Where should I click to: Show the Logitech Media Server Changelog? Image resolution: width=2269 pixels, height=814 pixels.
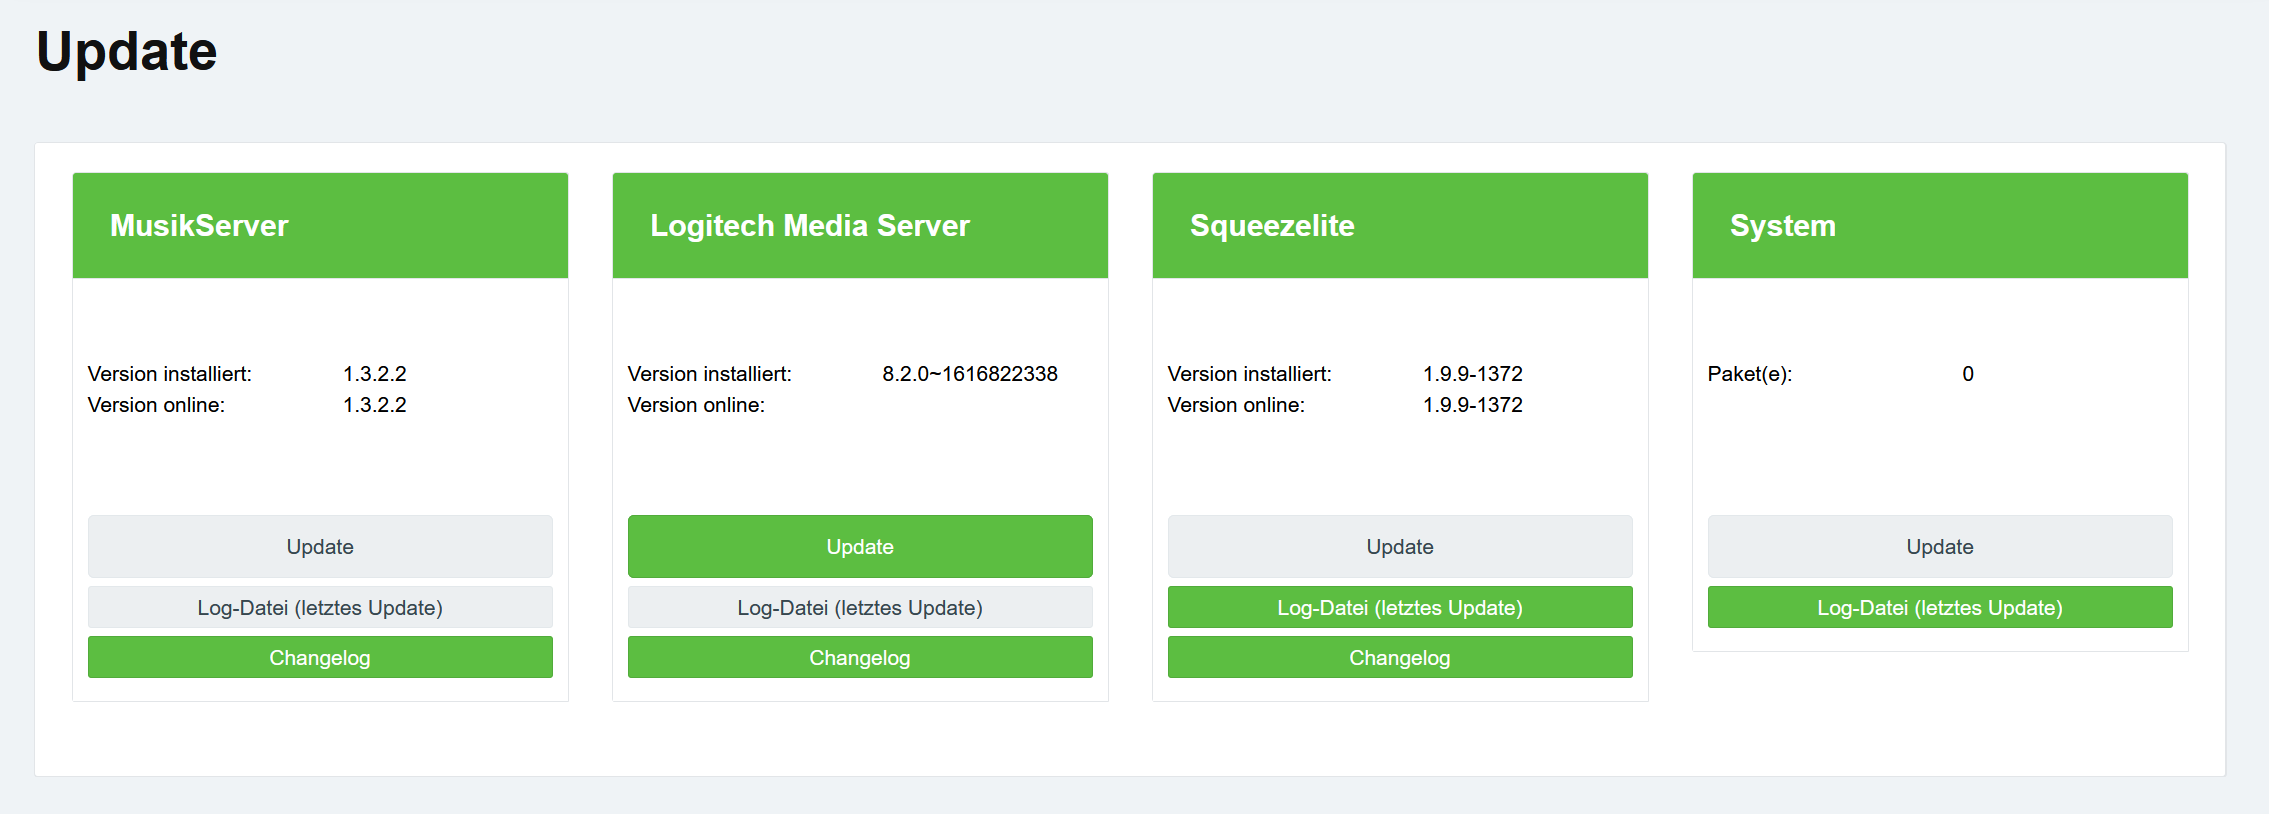(x=860, y=658)
